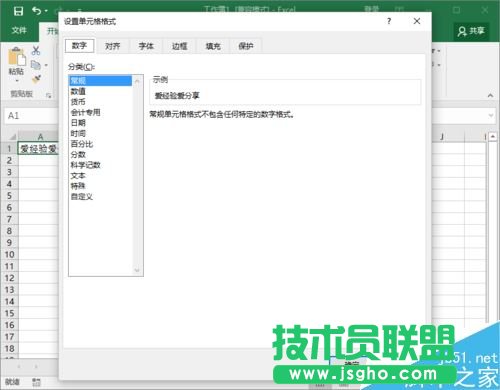Viewport: 500px width, 390px height.
Task: Click the Paste clipboard icon
Action: click(x=17, y=56)
